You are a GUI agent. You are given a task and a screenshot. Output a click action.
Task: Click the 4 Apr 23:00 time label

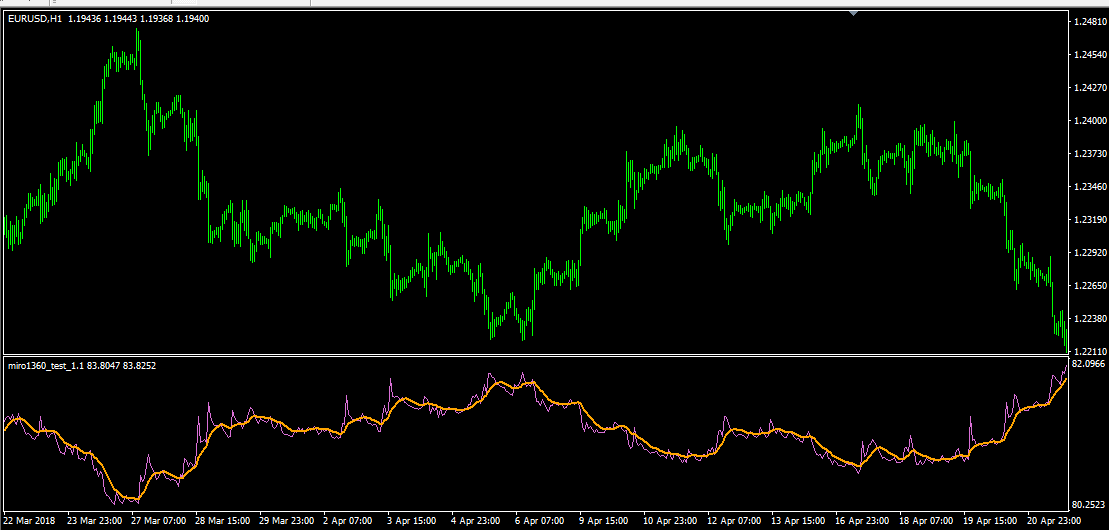point(475,520)
